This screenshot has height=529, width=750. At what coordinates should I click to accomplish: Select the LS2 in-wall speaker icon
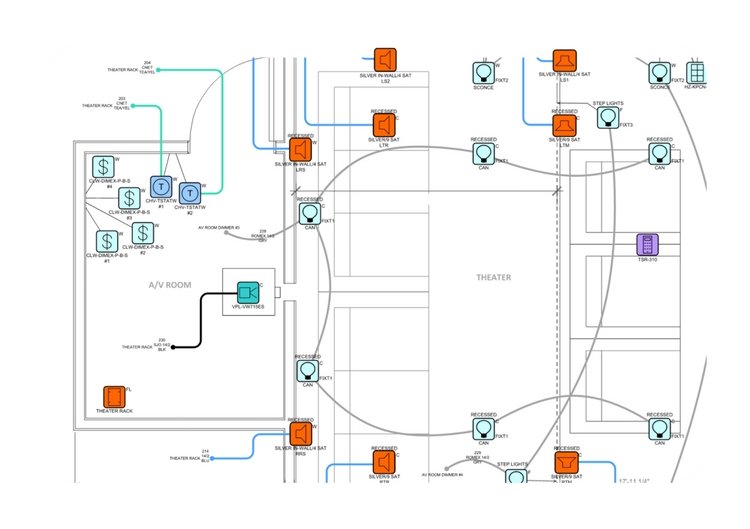point(385,60)
